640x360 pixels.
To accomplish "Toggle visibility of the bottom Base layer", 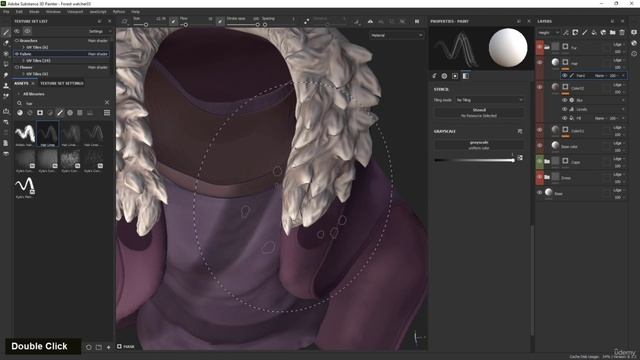I will click(x=540, y=193).
